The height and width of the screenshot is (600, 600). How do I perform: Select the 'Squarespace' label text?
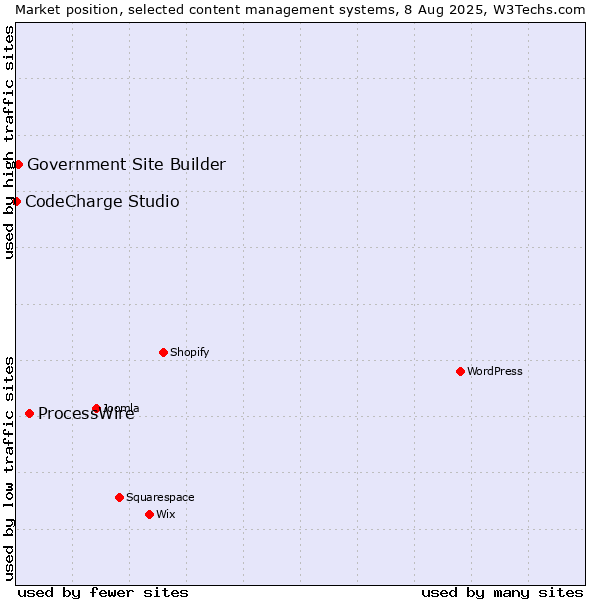160,497
